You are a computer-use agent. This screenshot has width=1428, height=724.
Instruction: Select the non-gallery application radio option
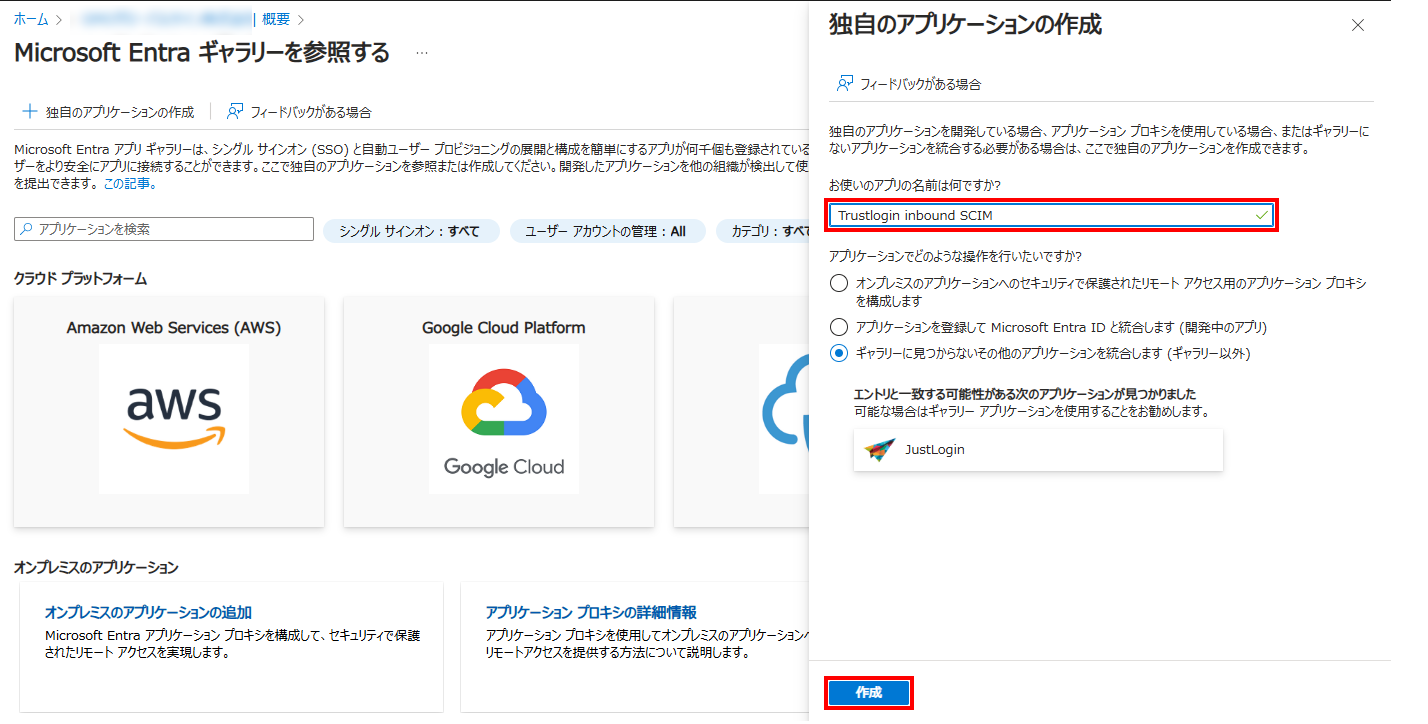click(x=839, y=353)
